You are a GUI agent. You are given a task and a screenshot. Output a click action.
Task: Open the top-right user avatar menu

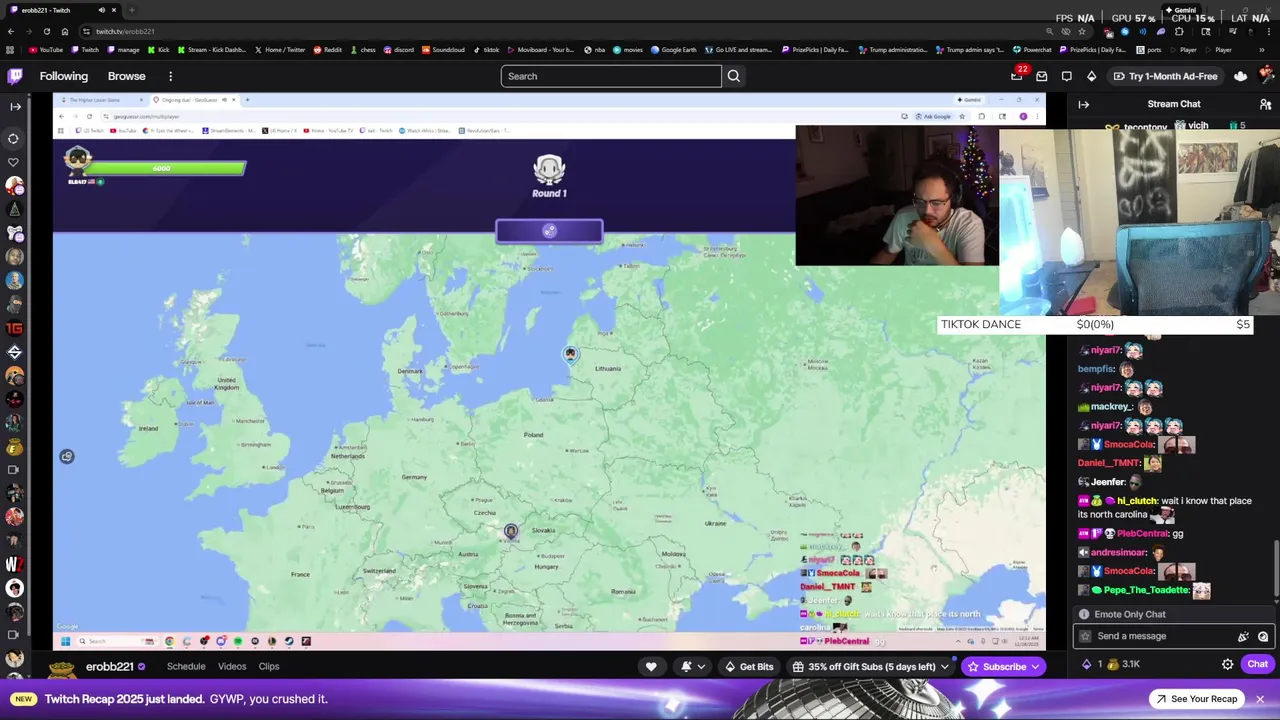(1267, 76)
